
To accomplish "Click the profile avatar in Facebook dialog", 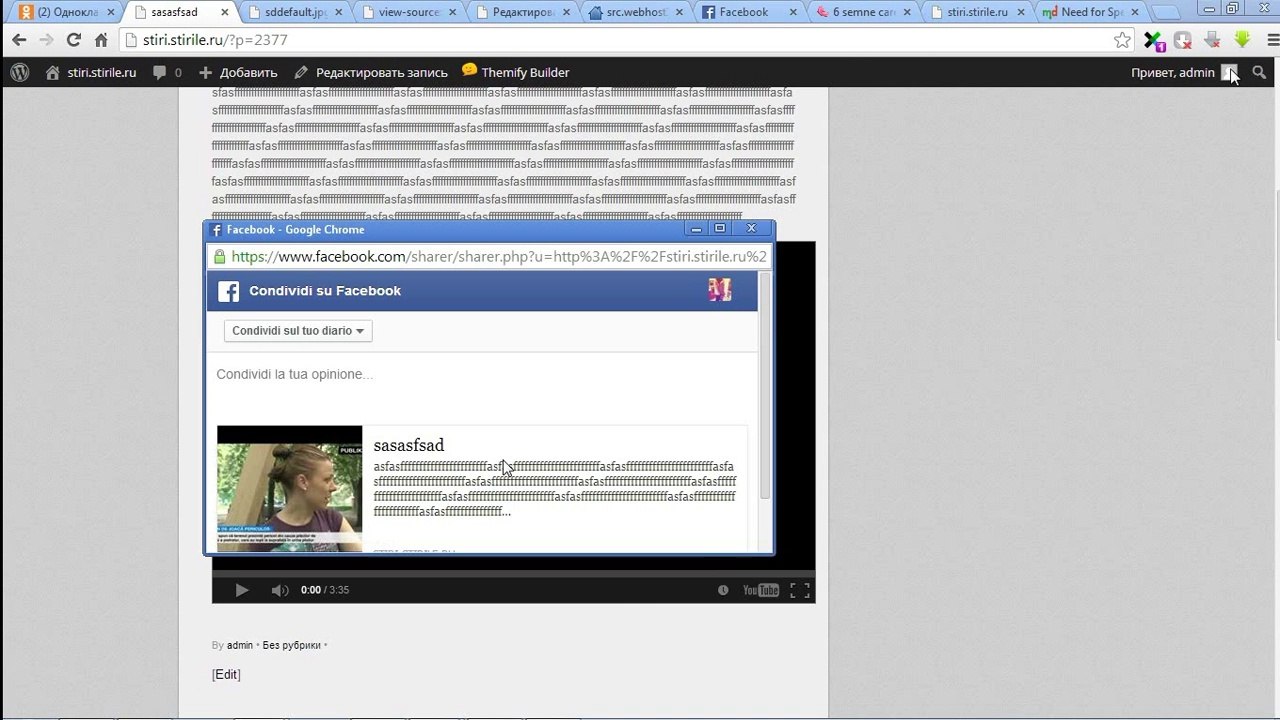I will pyautogui.click(x=720, y=290).
